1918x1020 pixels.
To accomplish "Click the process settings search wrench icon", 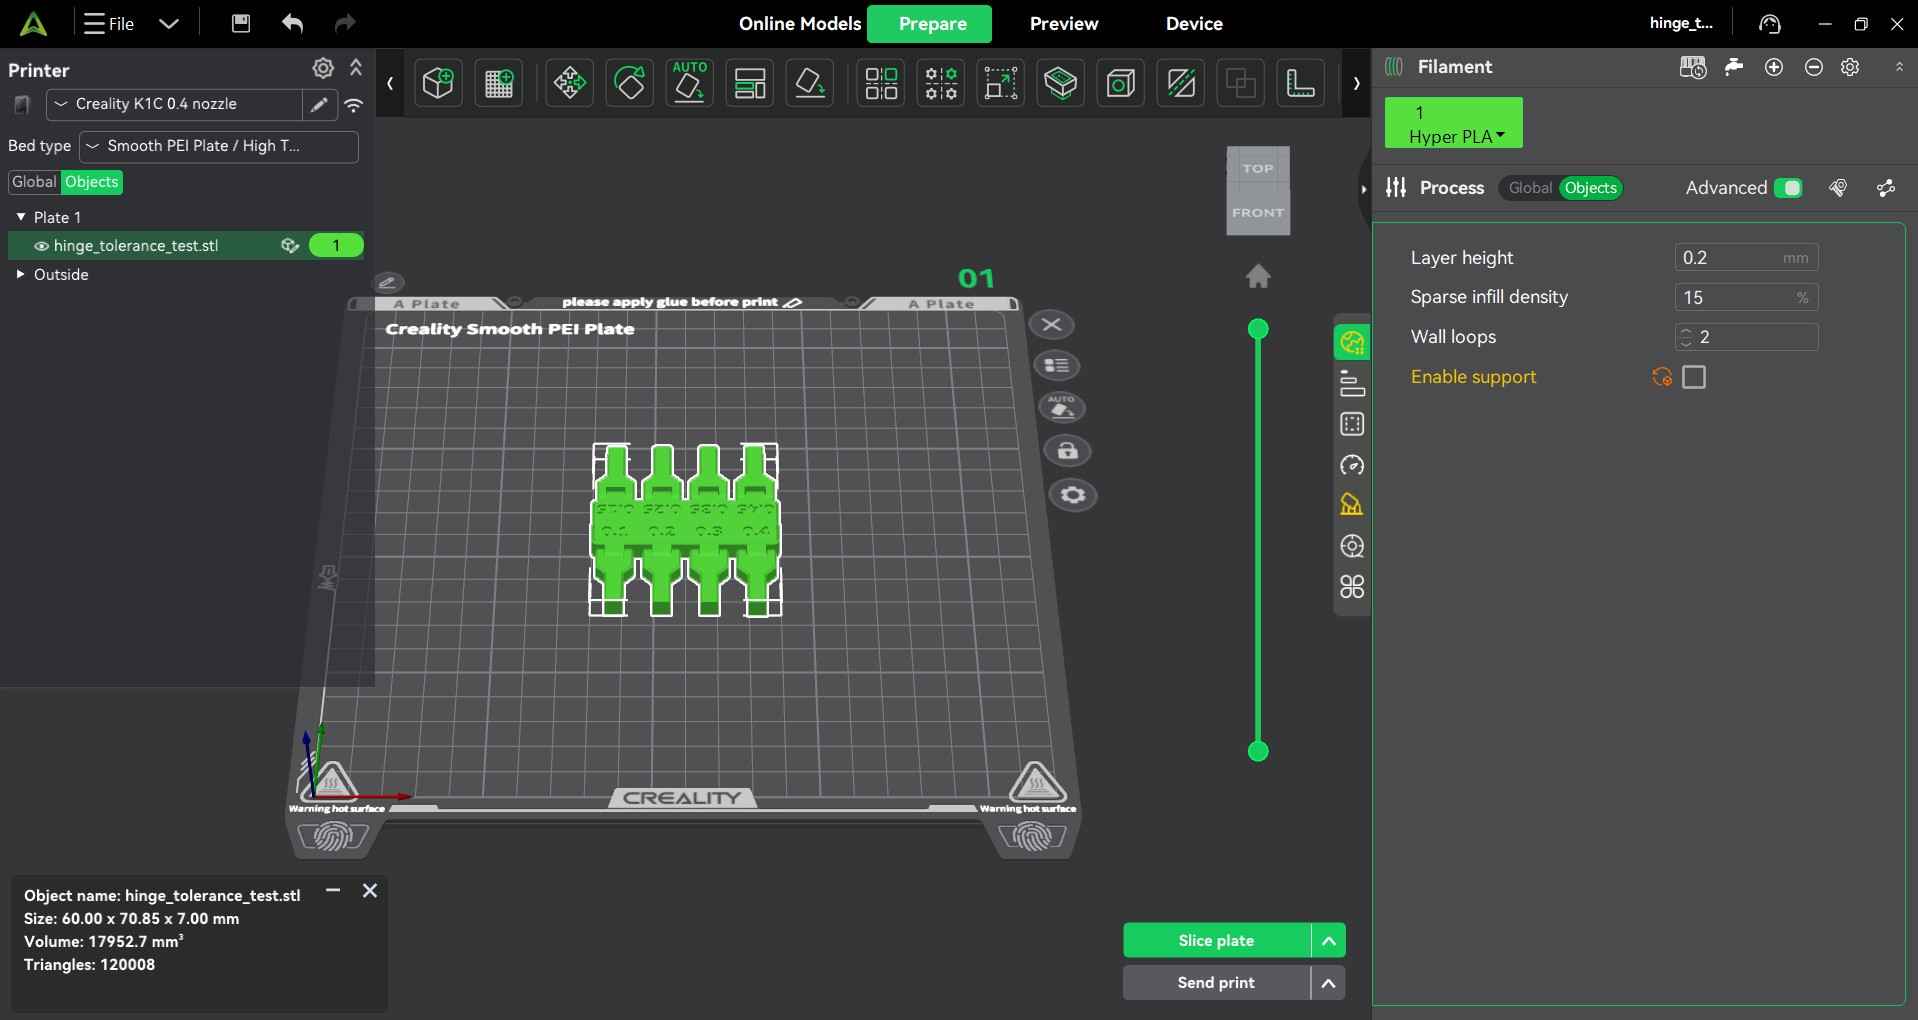I will (1838, 188).
